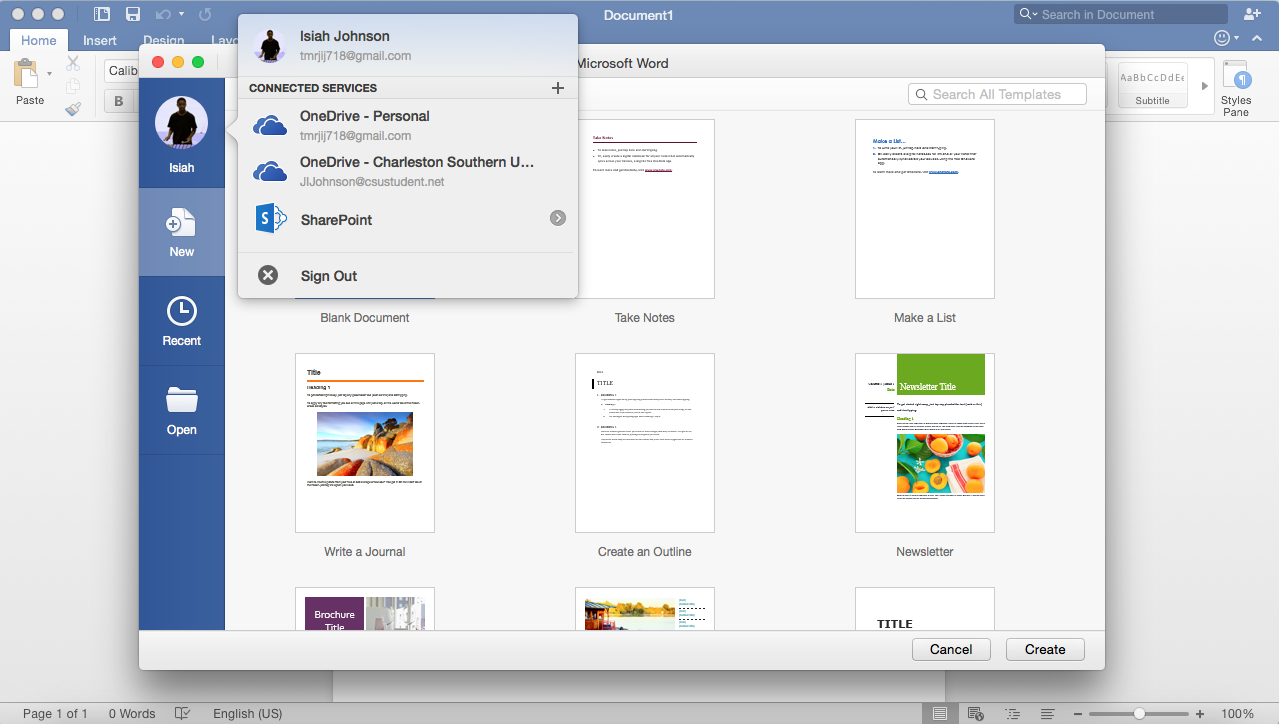This screenshot has width=1279, height=724.
Task: Click the zoom slider handle
Action: pyautogui.click(x=1139, y=713)
